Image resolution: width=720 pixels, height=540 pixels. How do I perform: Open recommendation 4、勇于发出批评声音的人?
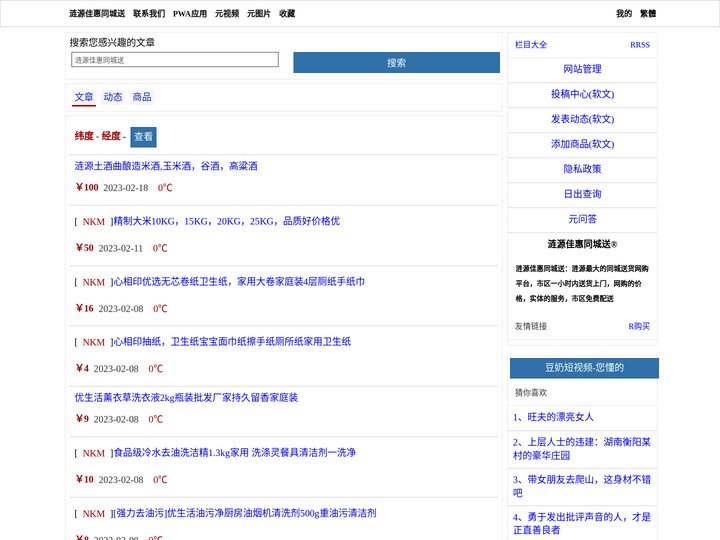[x=582, y=523]
